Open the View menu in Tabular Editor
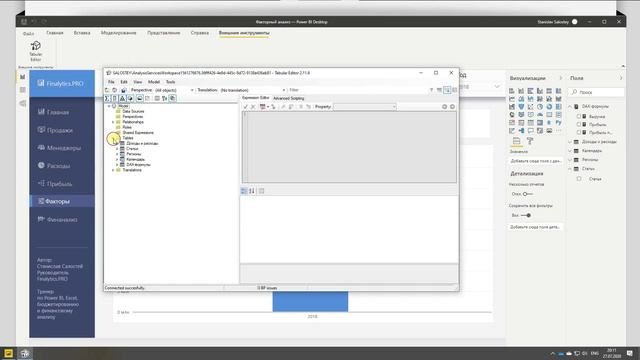 pyautogui.click(x=138, y=82)
